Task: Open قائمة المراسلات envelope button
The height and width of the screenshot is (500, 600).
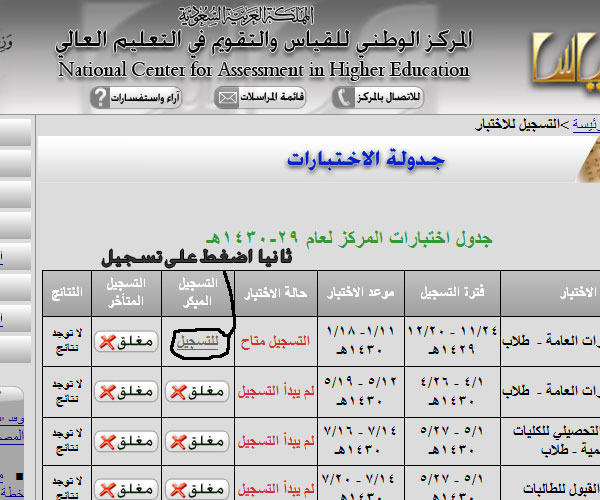Action: (x=260, y=98)
